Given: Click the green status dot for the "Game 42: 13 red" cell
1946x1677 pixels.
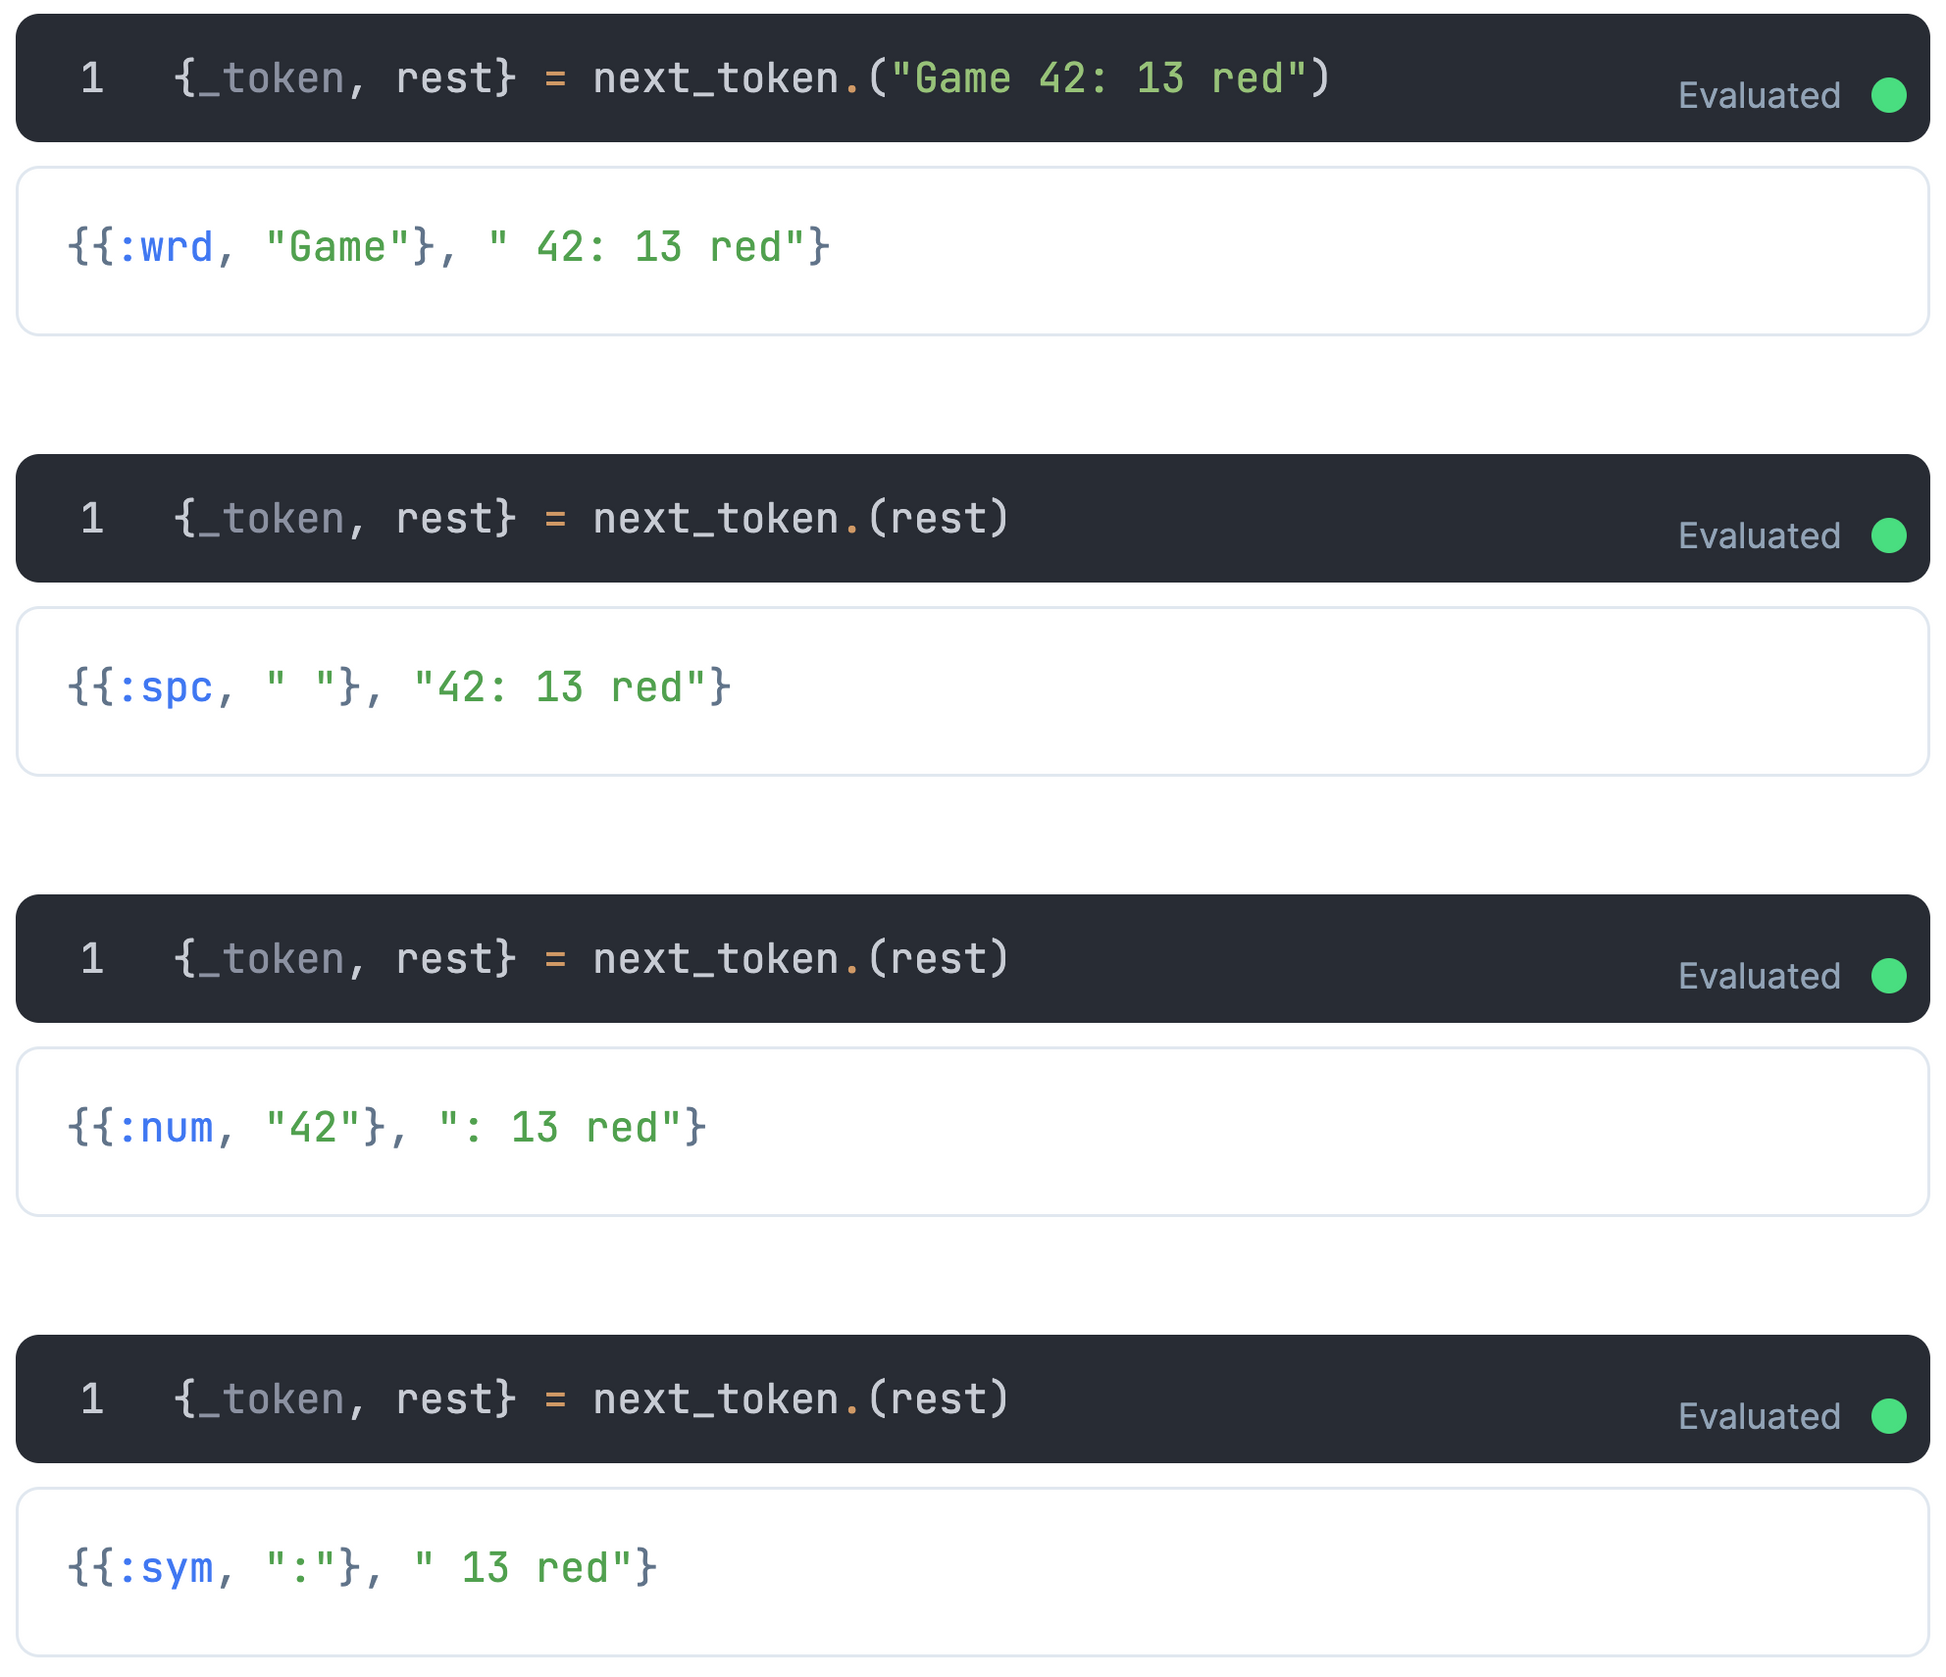Looking at the screenshot, I should coord(1888,96).
